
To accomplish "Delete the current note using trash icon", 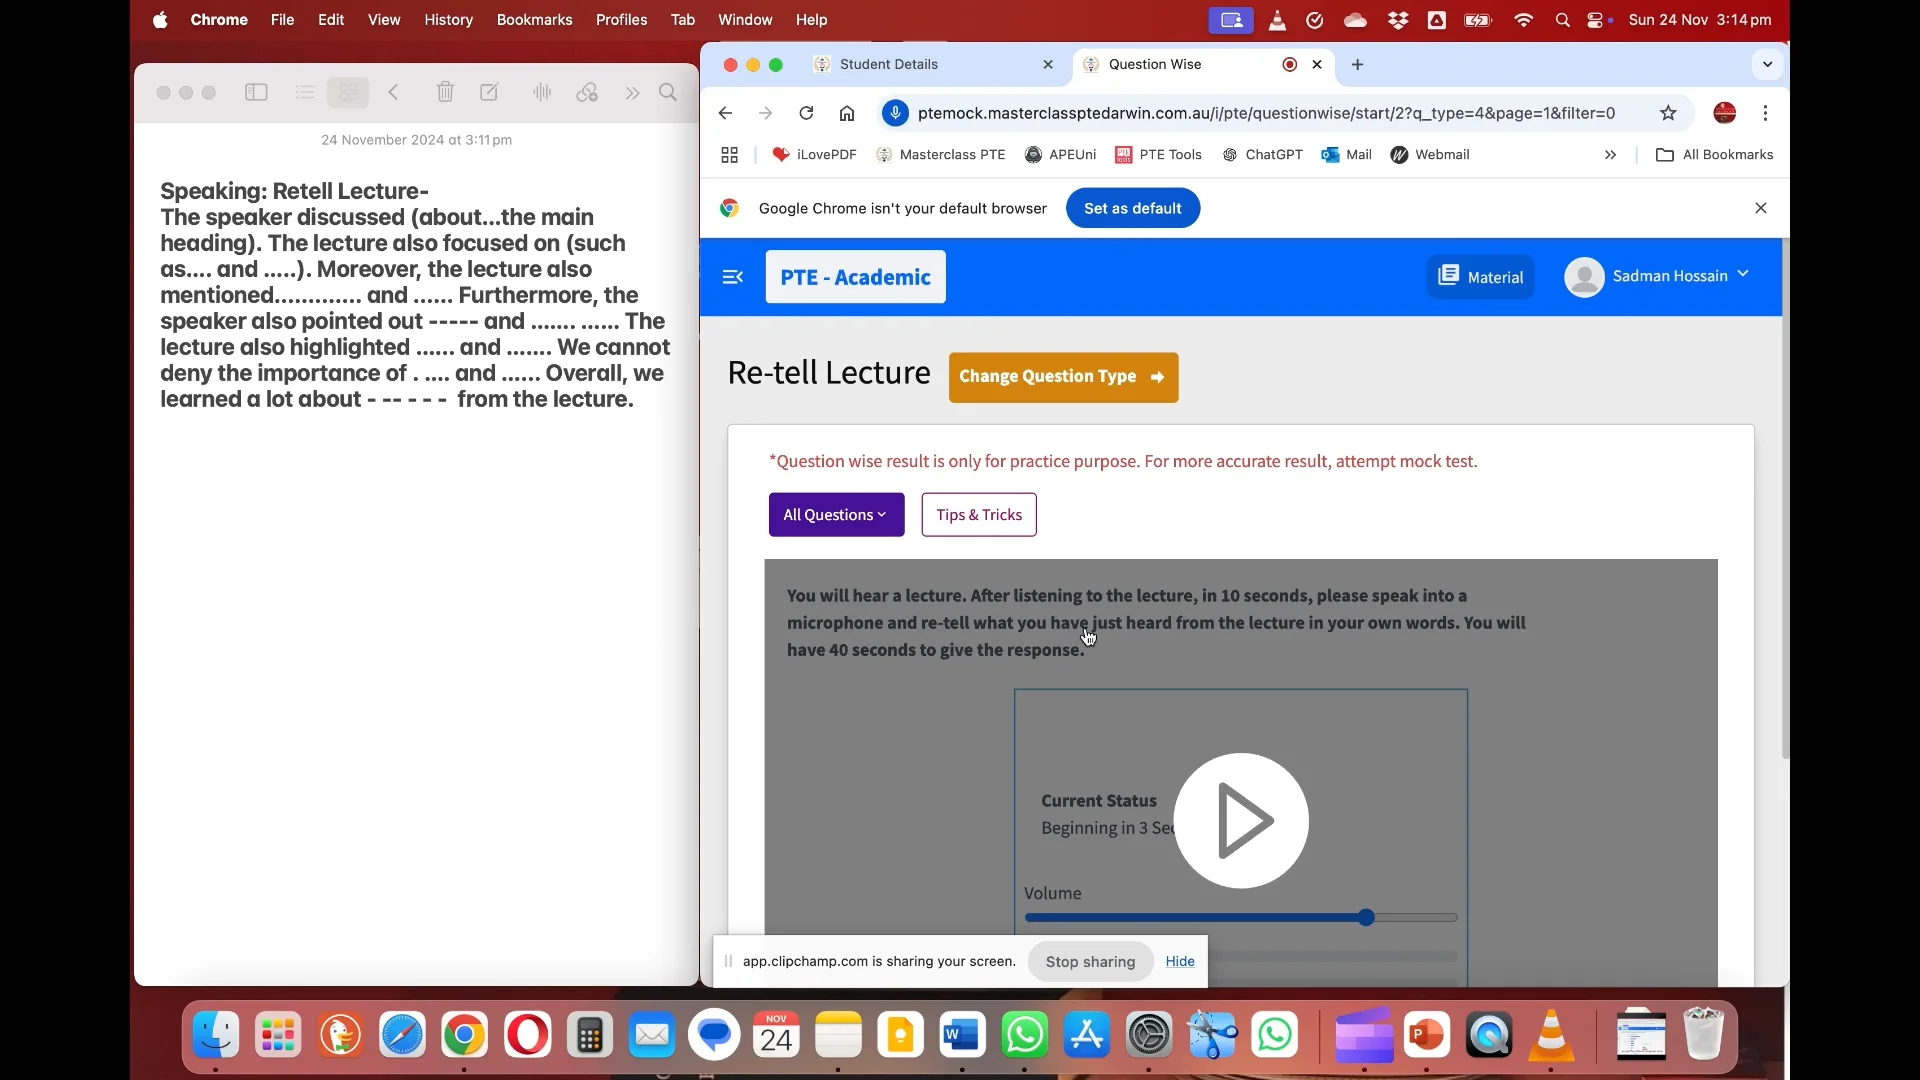I will 445,92.
